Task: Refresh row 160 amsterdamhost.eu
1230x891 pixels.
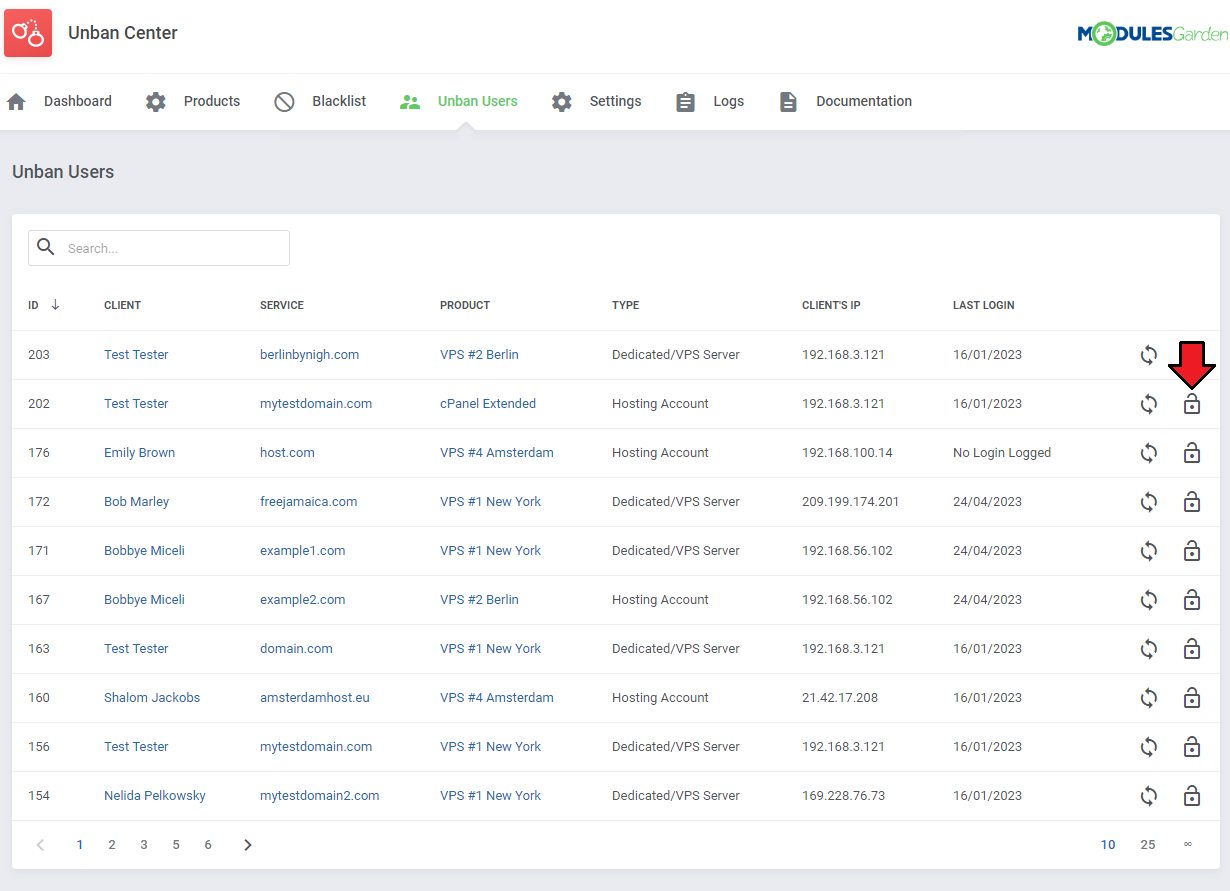Action: pos(1149,698)
